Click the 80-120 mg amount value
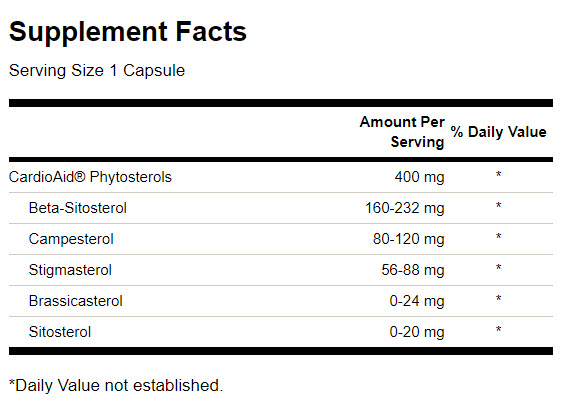562x414 pixels. 409,239
